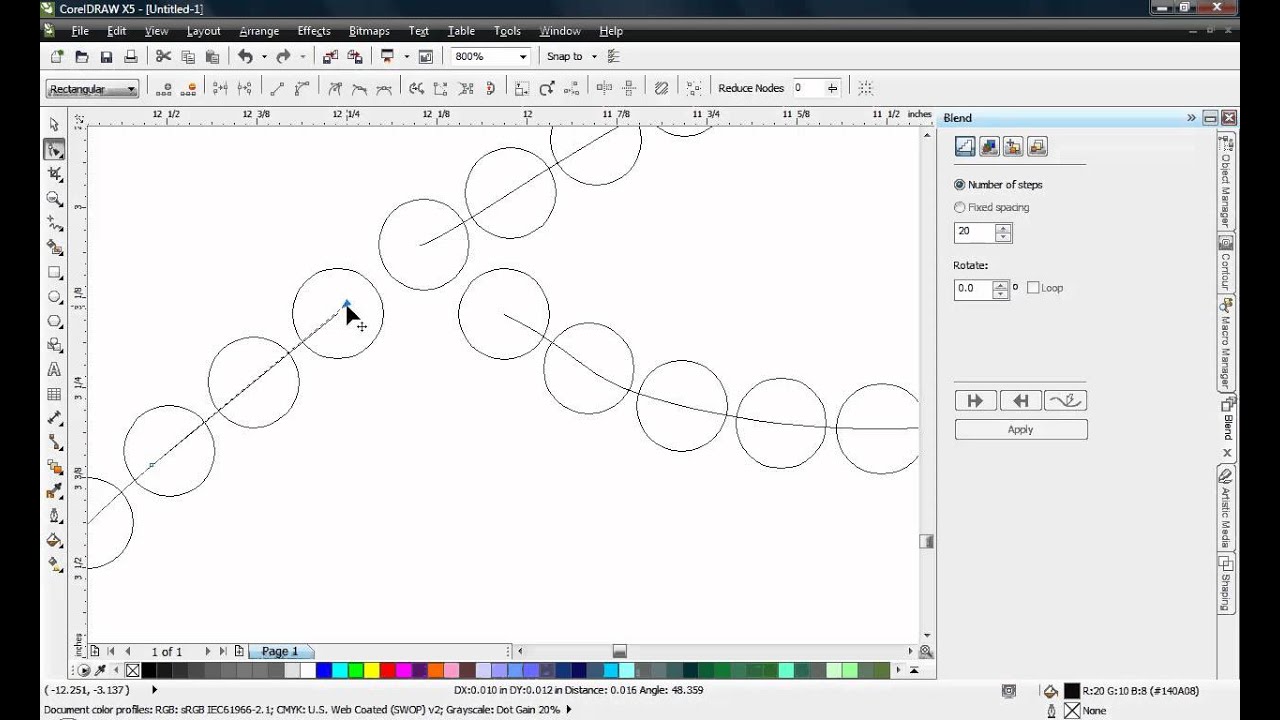Viewport: 1280px width, 720px height.
Task: Select the Outline pen tool
Action: tap(54, 516)
